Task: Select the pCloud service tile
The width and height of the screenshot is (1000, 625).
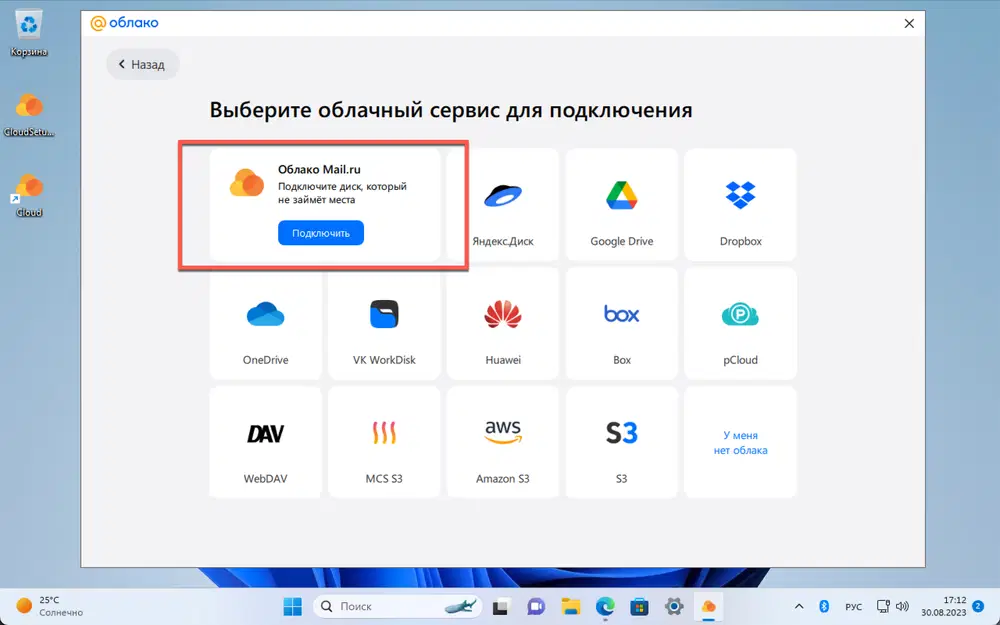Action: pyautogui.click(x=740, y=323)
